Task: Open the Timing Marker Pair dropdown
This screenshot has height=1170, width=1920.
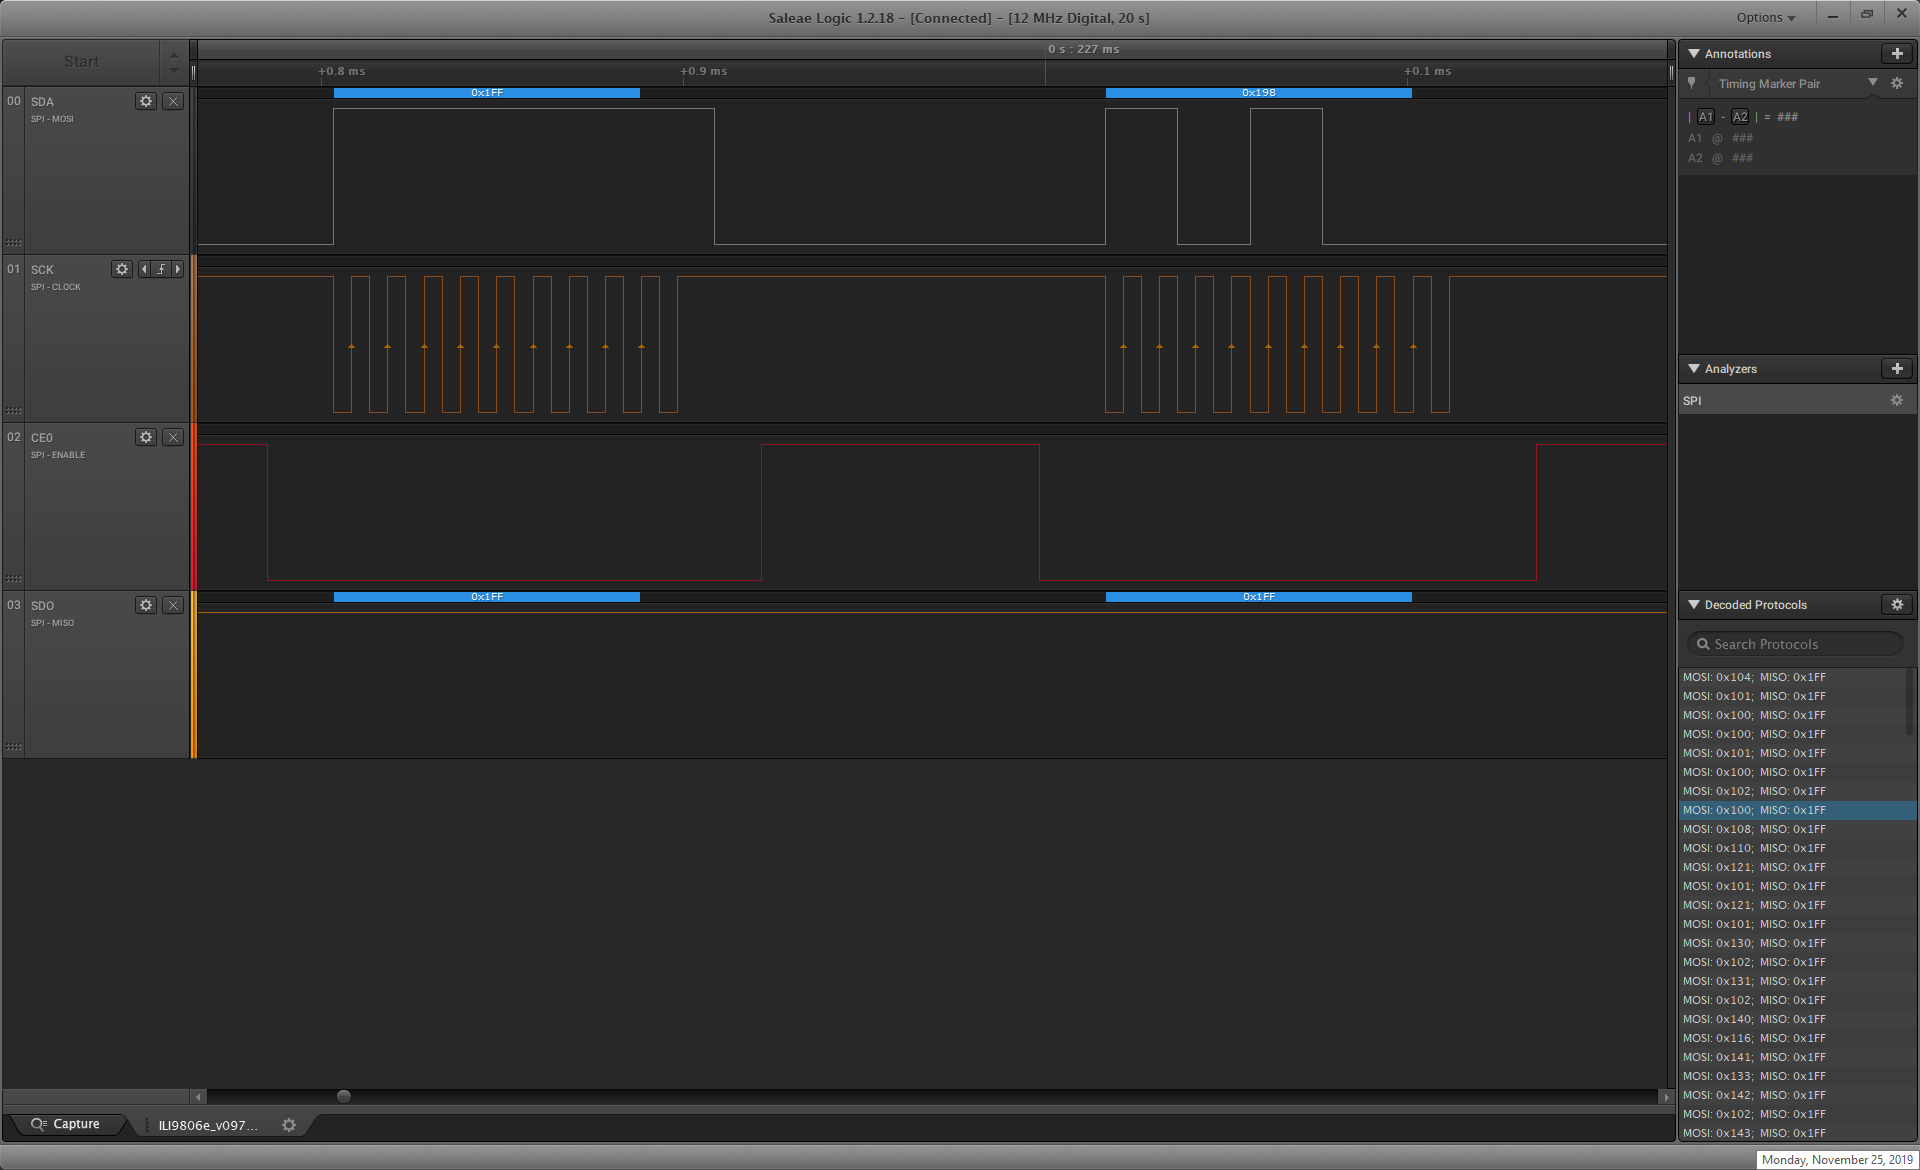Action: [1873, 84]
